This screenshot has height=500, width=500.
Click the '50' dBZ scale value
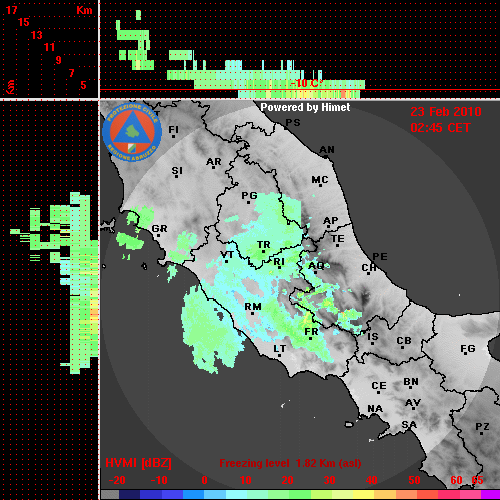[414, 480]
